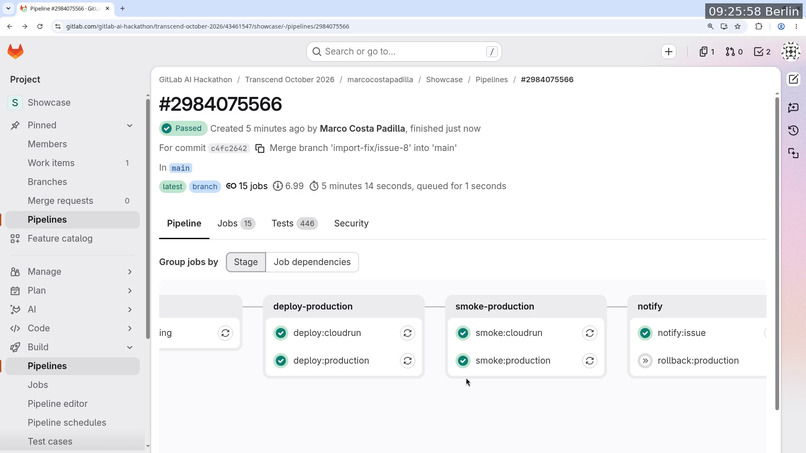
Task: Open browser extensions puzzle icon
Action: [x=759, y=26]
